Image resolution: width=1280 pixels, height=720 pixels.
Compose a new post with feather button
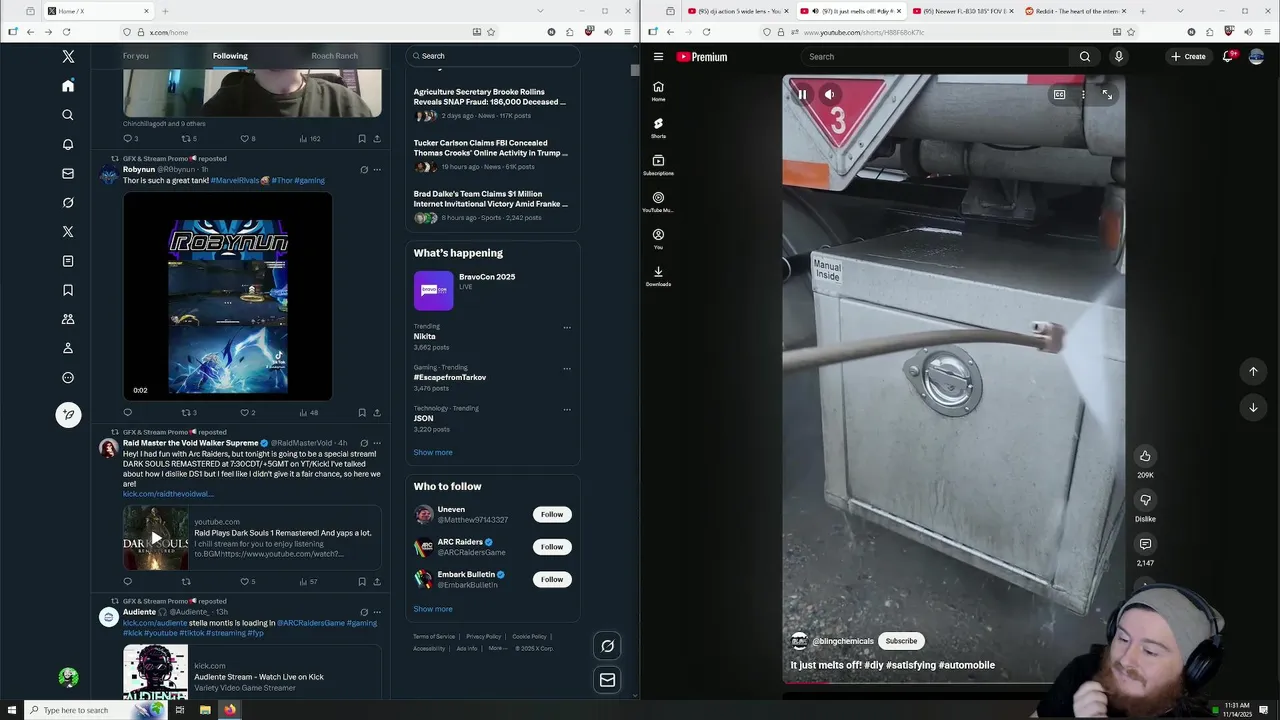(68, 414)
